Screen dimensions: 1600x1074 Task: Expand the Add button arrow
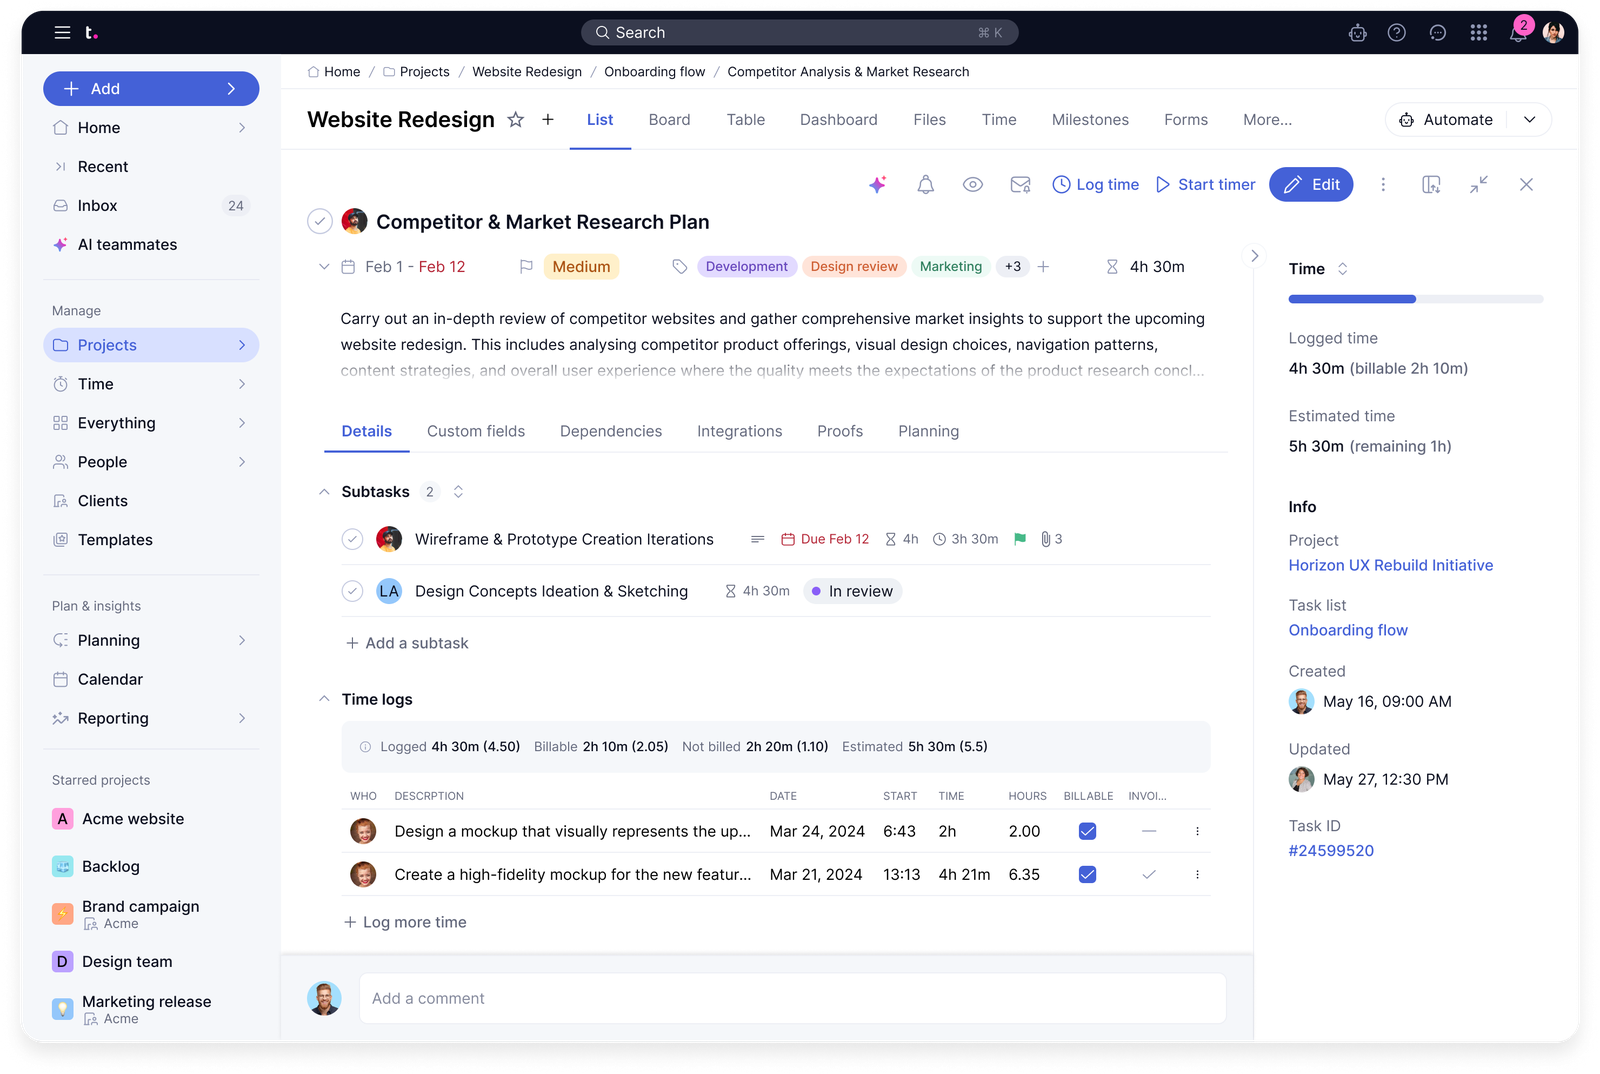click(x=232, y=89)
